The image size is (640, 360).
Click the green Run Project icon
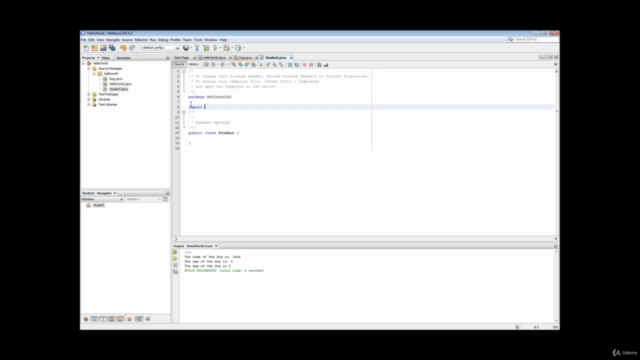[216, 48]
